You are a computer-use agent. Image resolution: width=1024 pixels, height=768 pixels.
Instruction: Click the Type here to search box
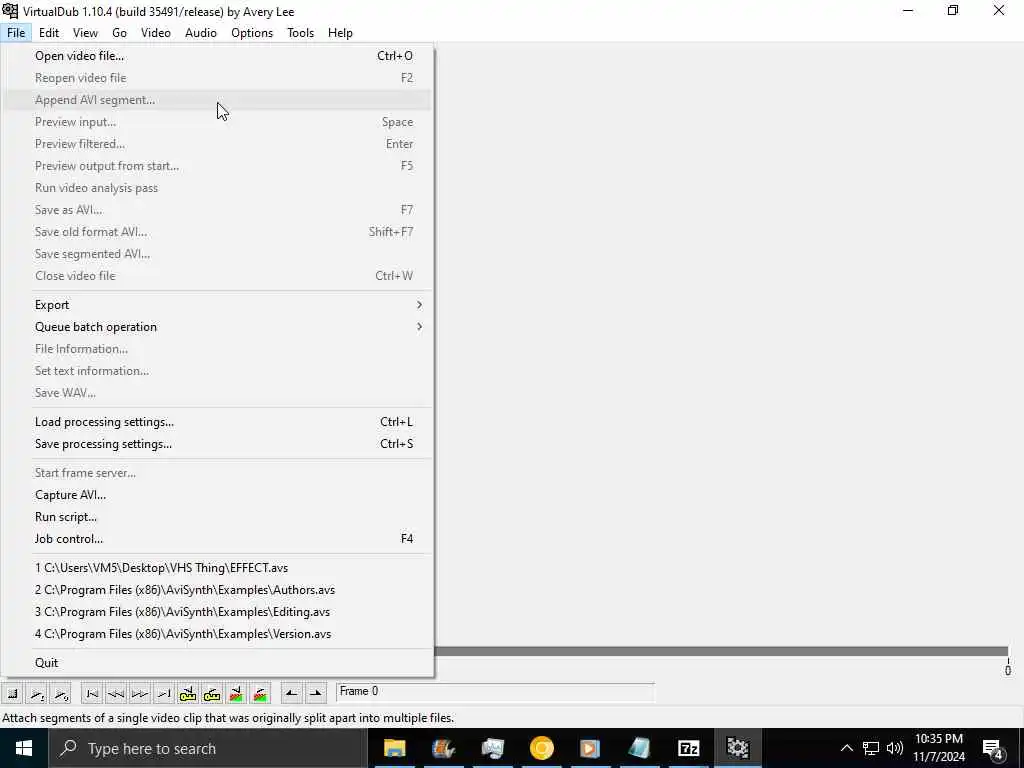[208, 748]
